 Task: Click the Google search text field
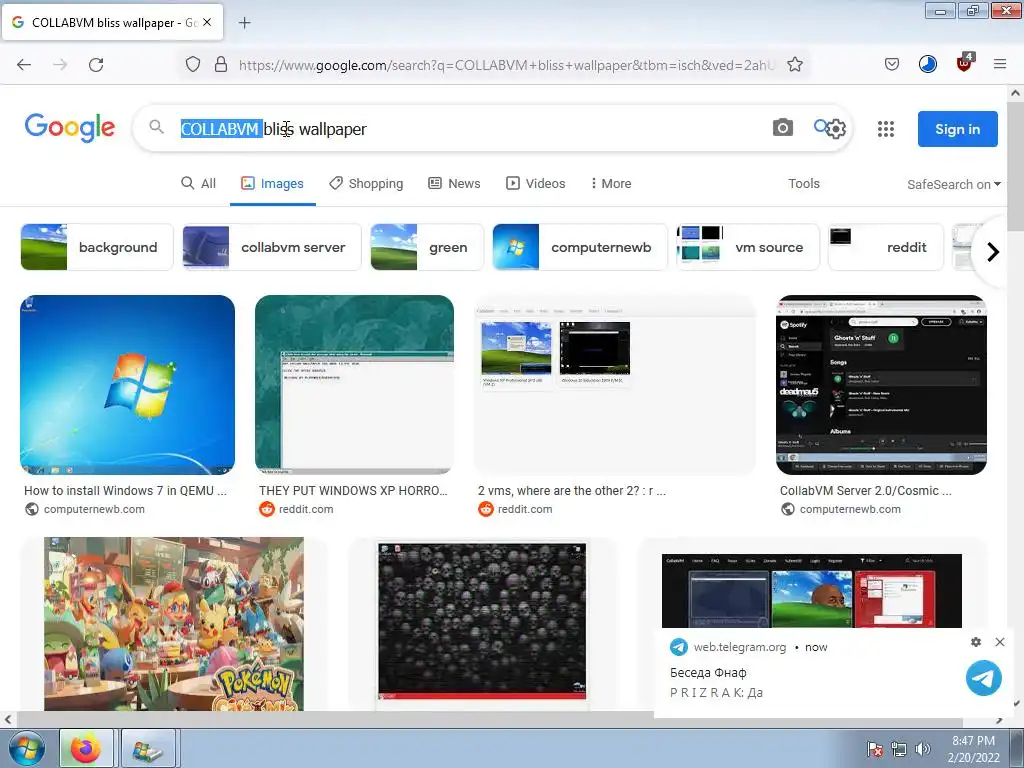(x=470, y=129)
